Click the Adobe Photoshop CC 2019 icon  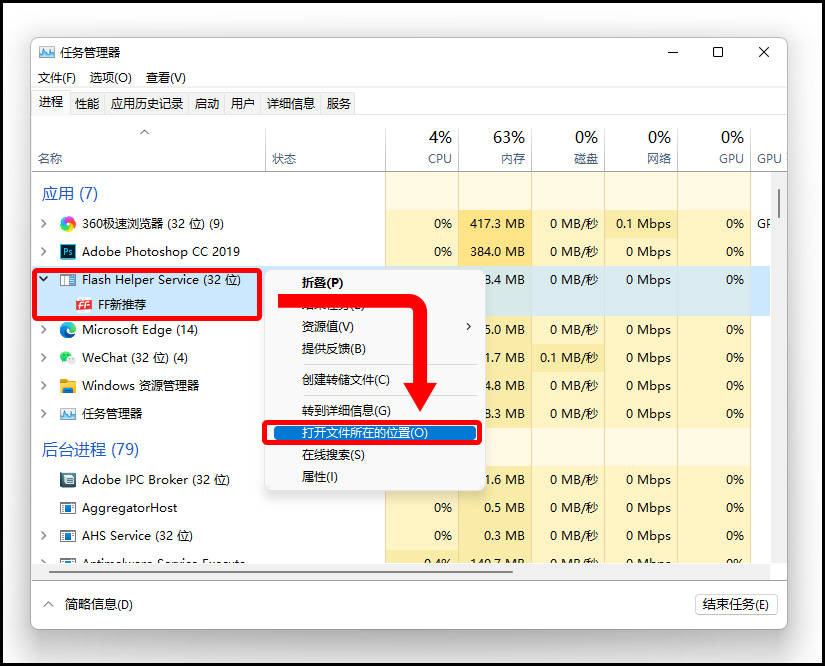pos(68,252)
